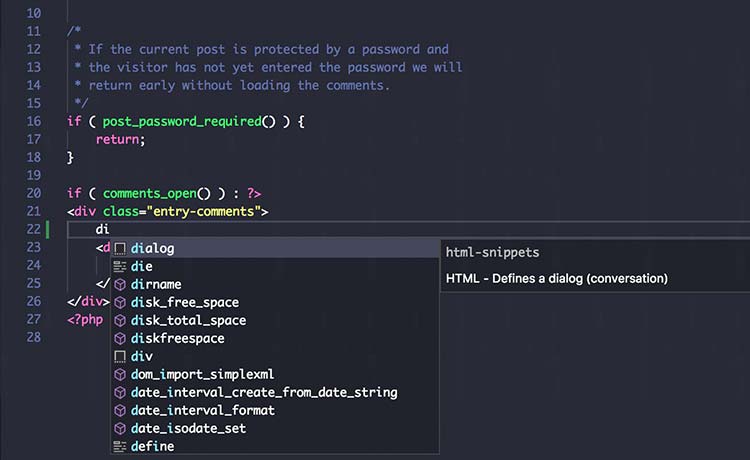Screen dimensions: 750x460
Task: Click the keyword icon beside "die"
Action: 120,266
